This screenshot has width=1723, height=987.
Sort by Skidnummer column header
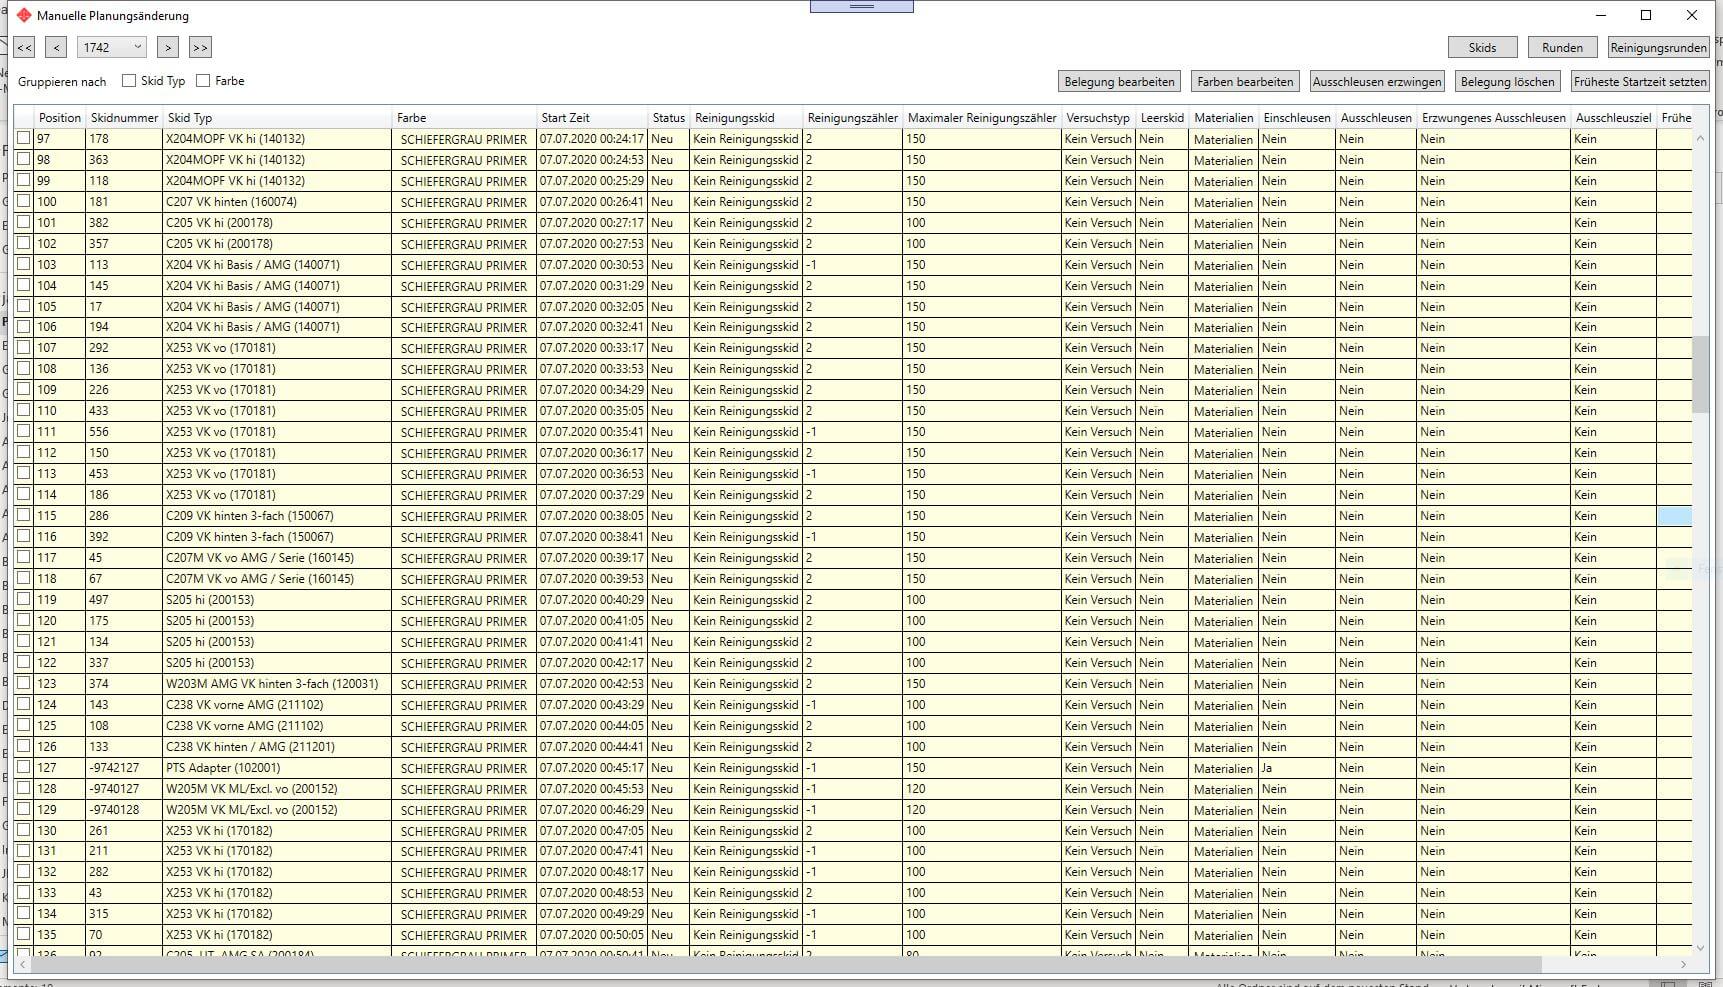(124, 117)
